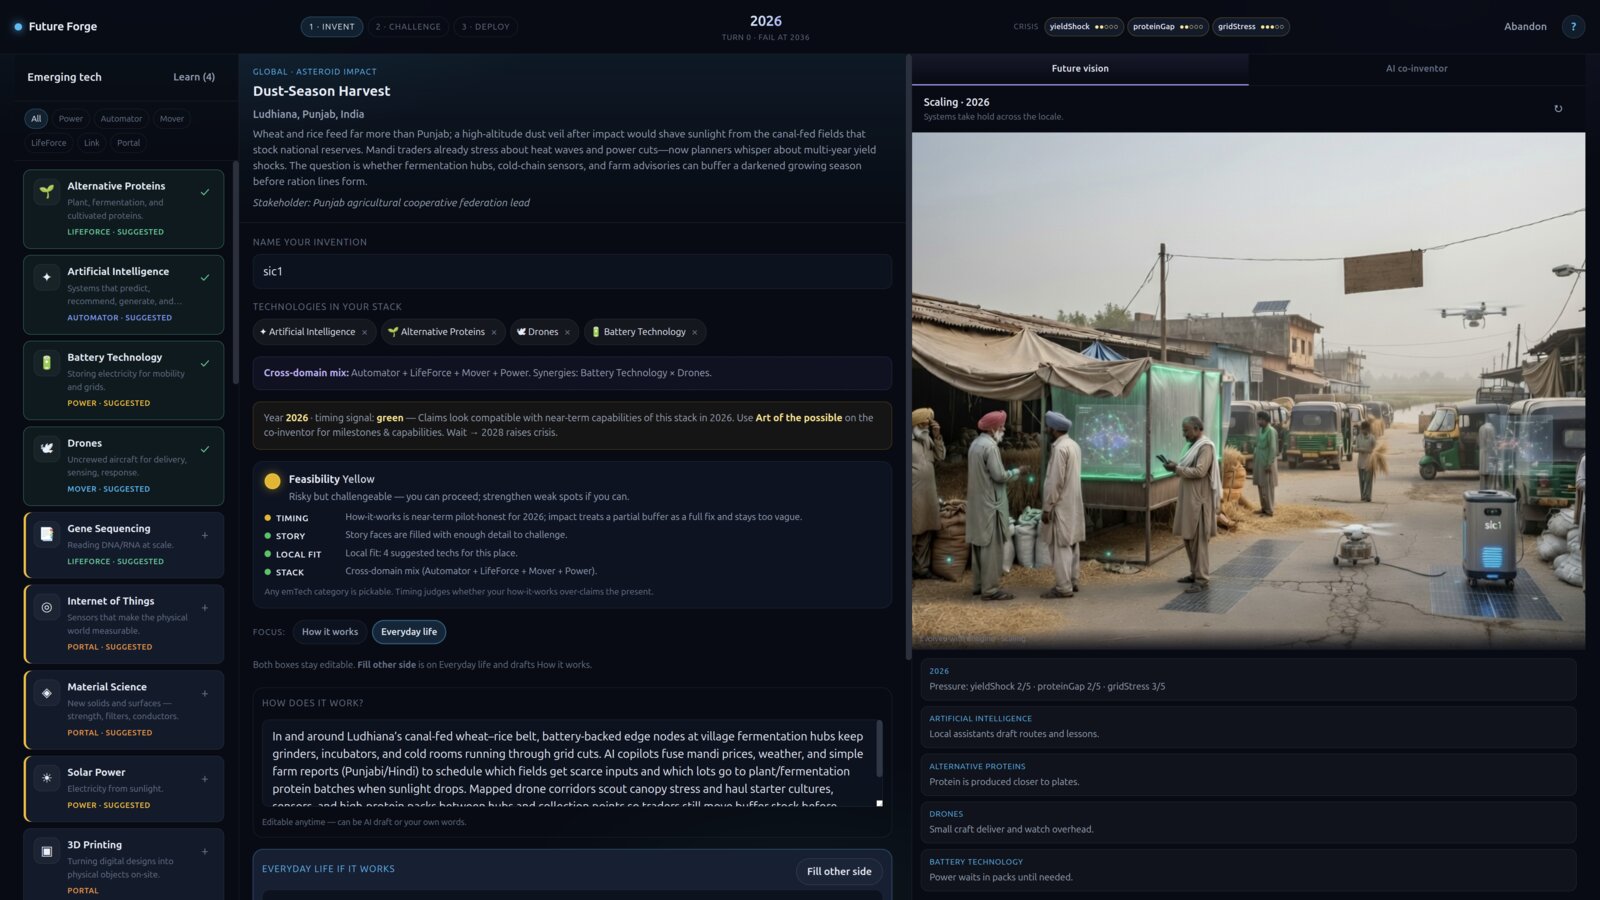1600x900 pixels.
Task: Select the 1 · Invent step
Action: click(332, 27)
